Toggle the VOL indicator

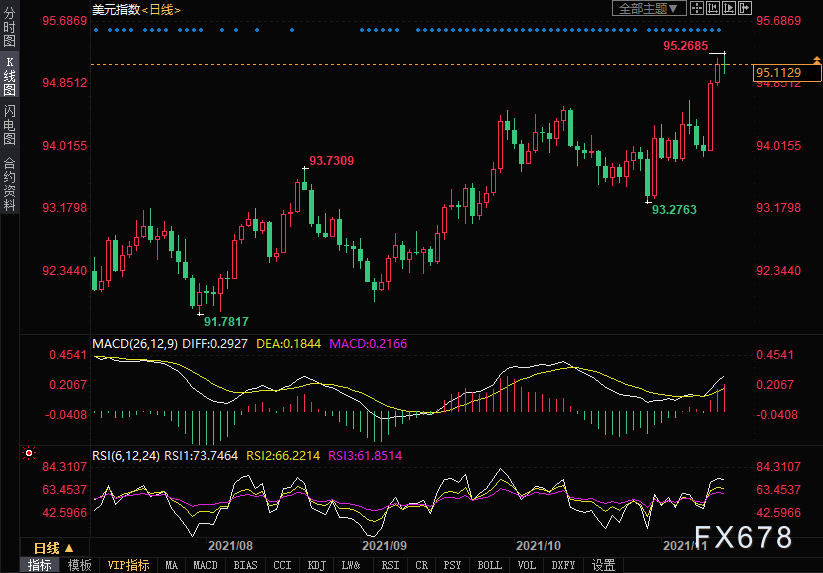(x=528, y=565)
